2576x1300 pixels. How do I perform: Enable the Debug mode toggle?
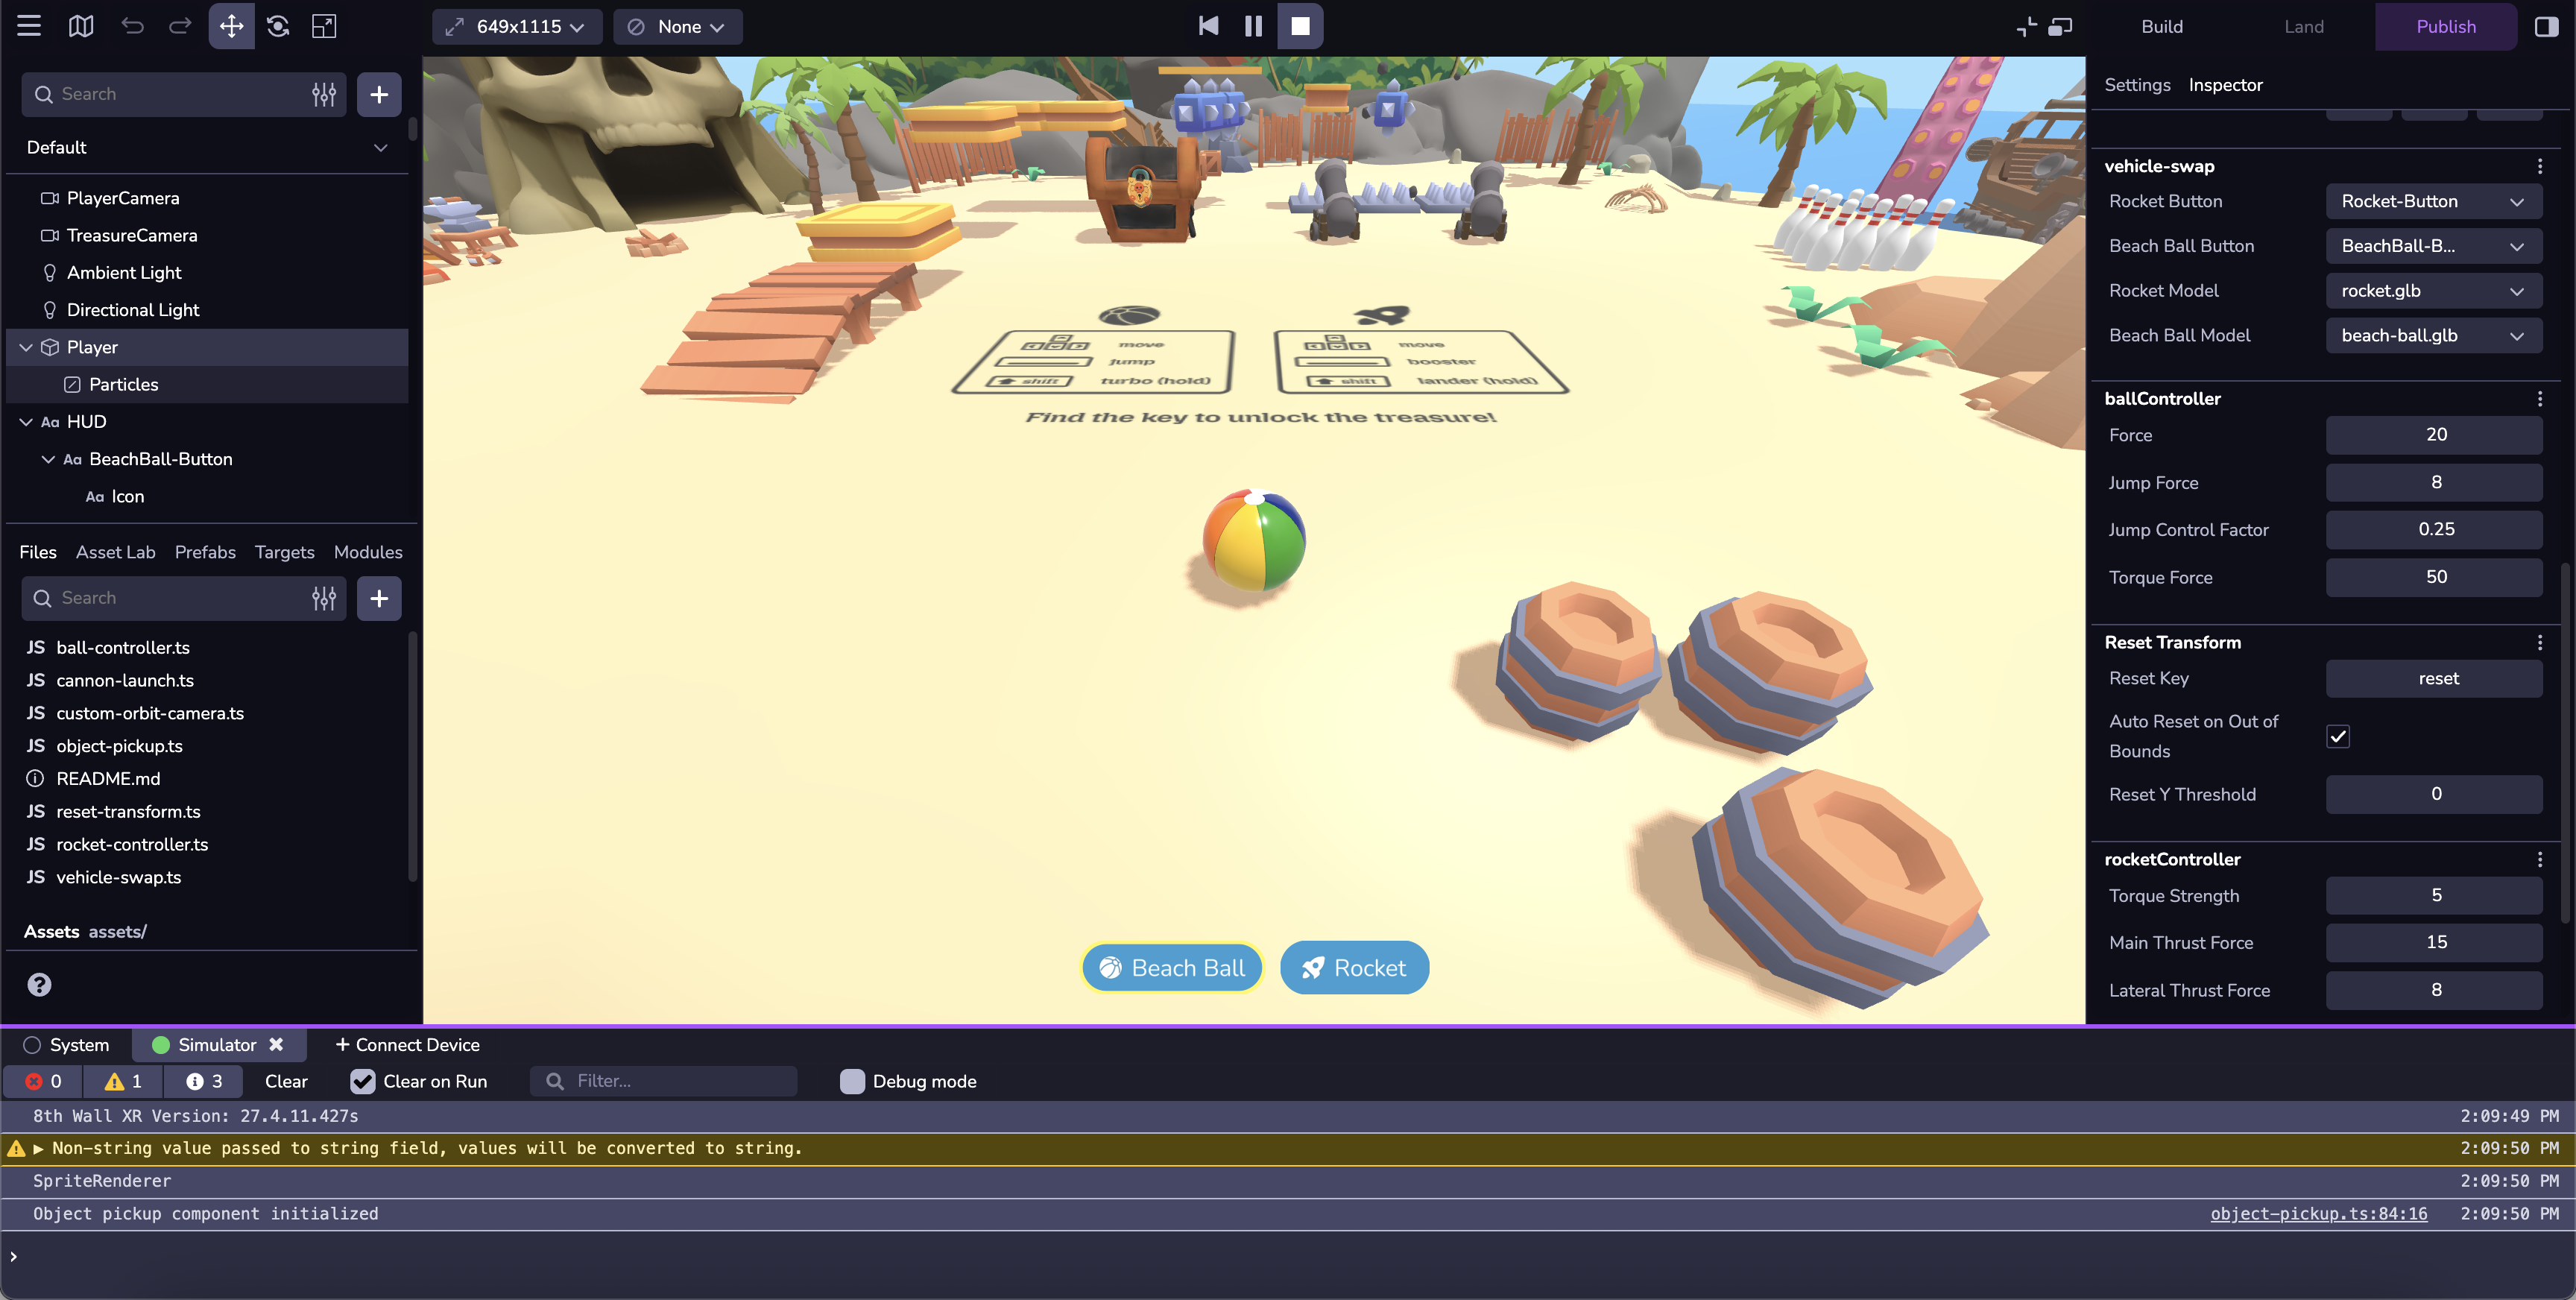[x=852, y=1081]
